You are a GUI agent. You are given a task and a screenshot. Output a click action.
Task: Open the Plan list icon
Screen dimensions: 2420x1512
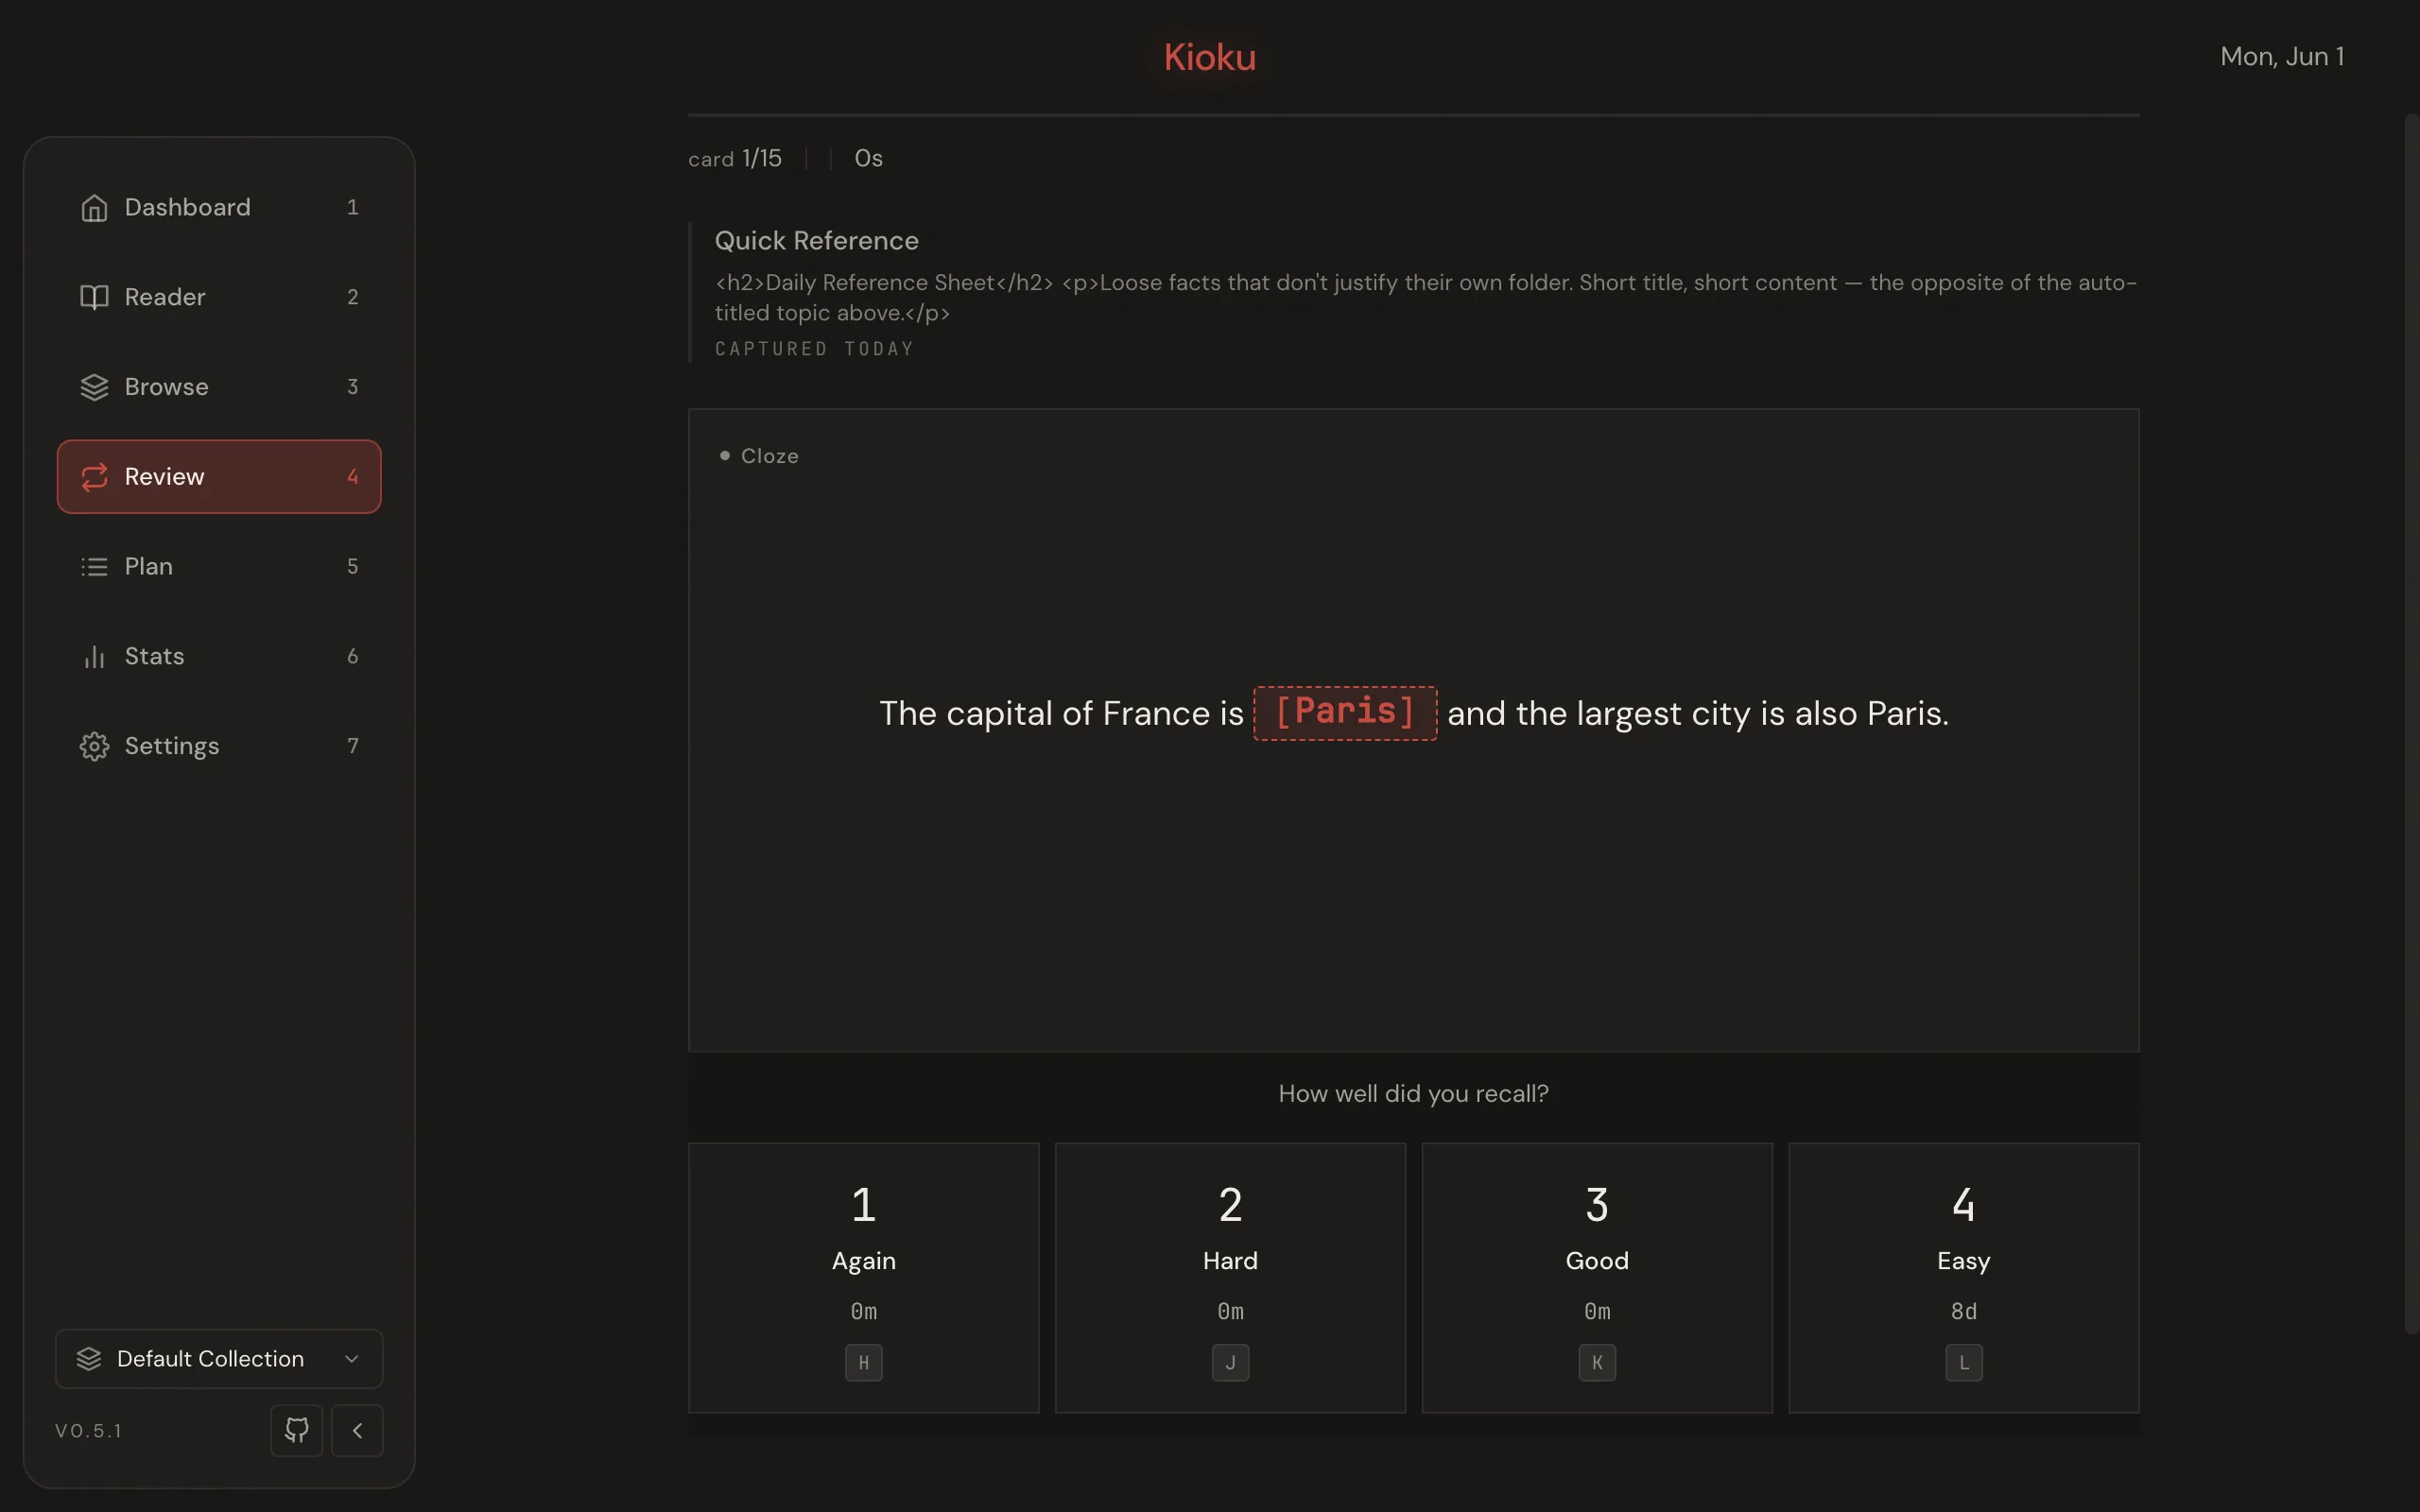(94, 567)
